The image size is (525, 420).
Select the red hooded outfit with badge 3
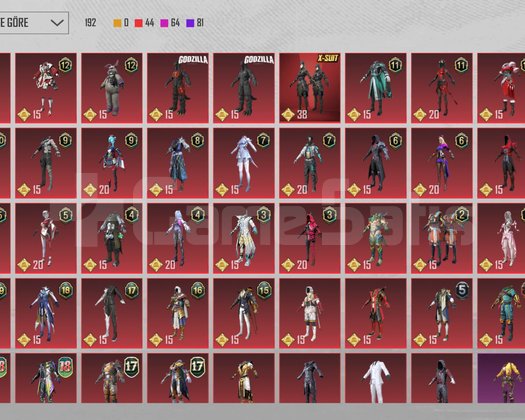point(310,238)
